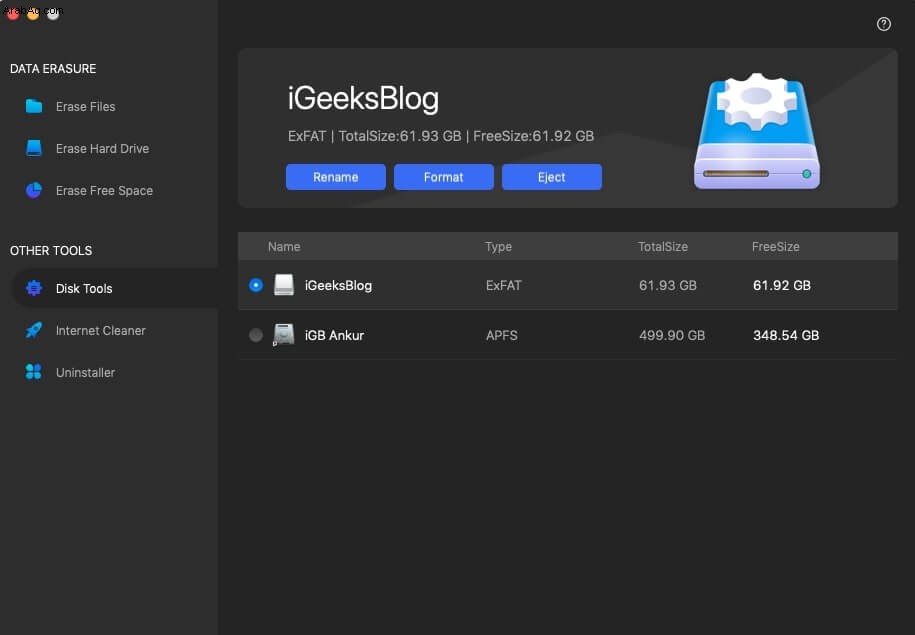Click iGeeksBlog name in drive list
Screen dimensions: 915x635
338,285
